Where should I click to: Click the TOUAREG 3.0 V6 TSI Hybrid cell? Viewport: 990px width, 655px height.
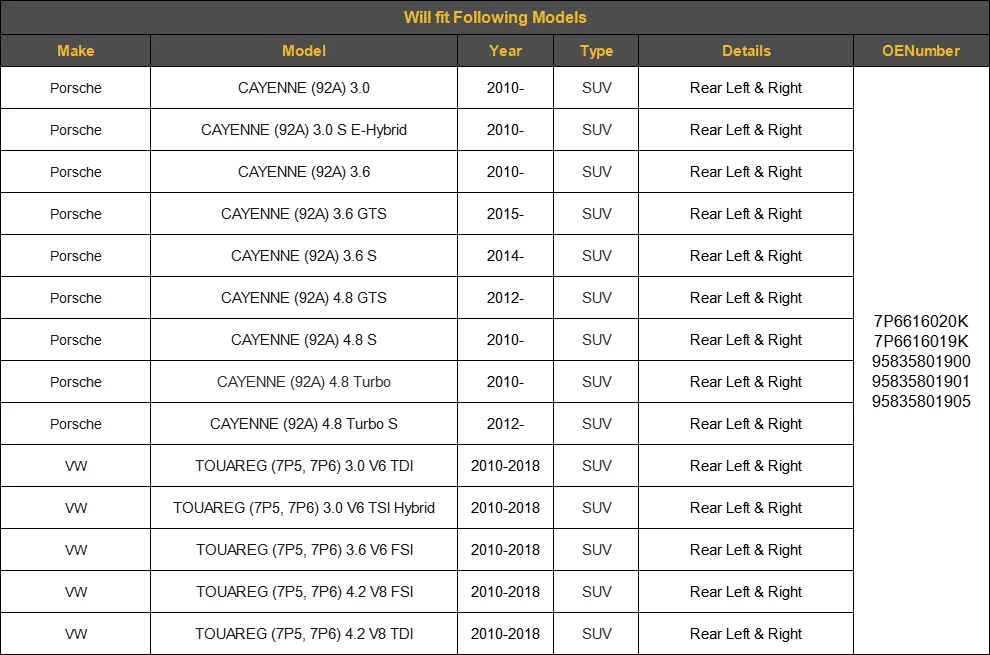coord(304,508)
